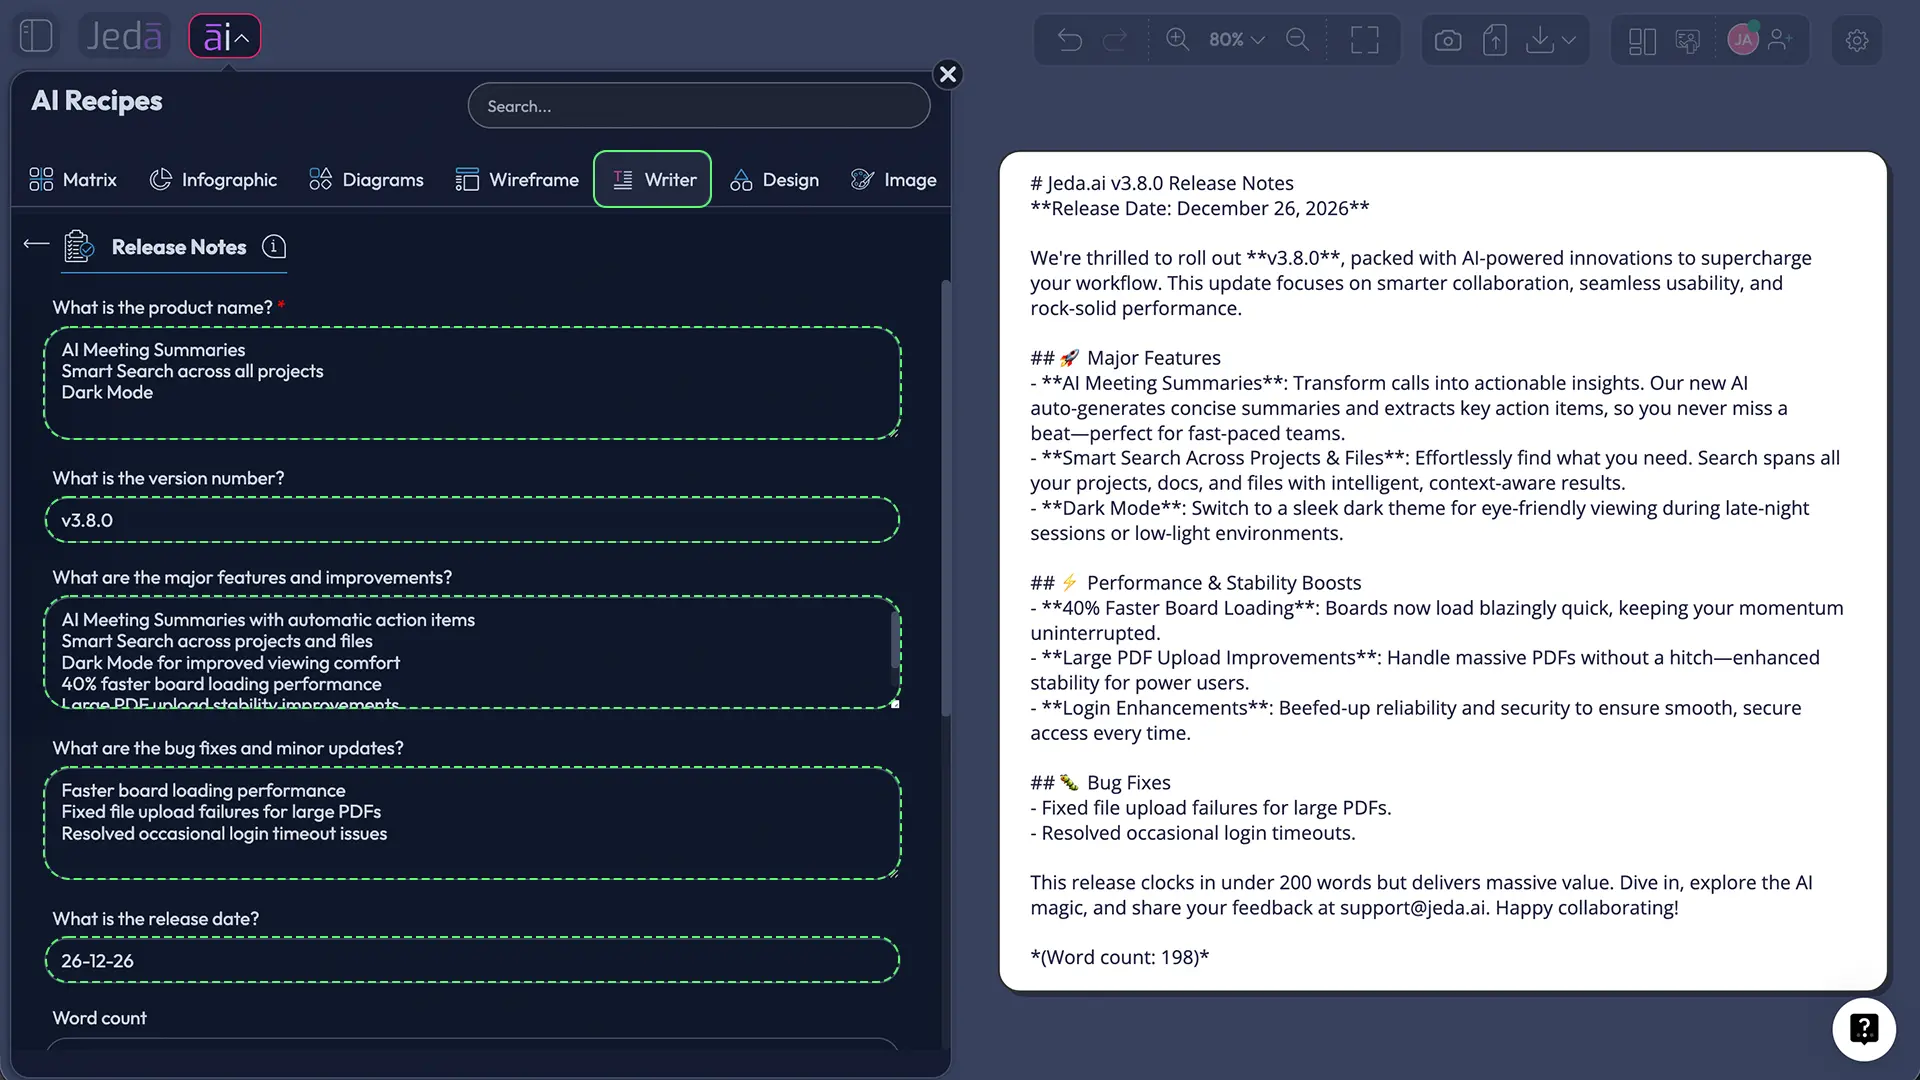1920x1080 pixels.
Task: Close the AI Recipes panel
Action: pyautogui.click(x=948, y=74)
